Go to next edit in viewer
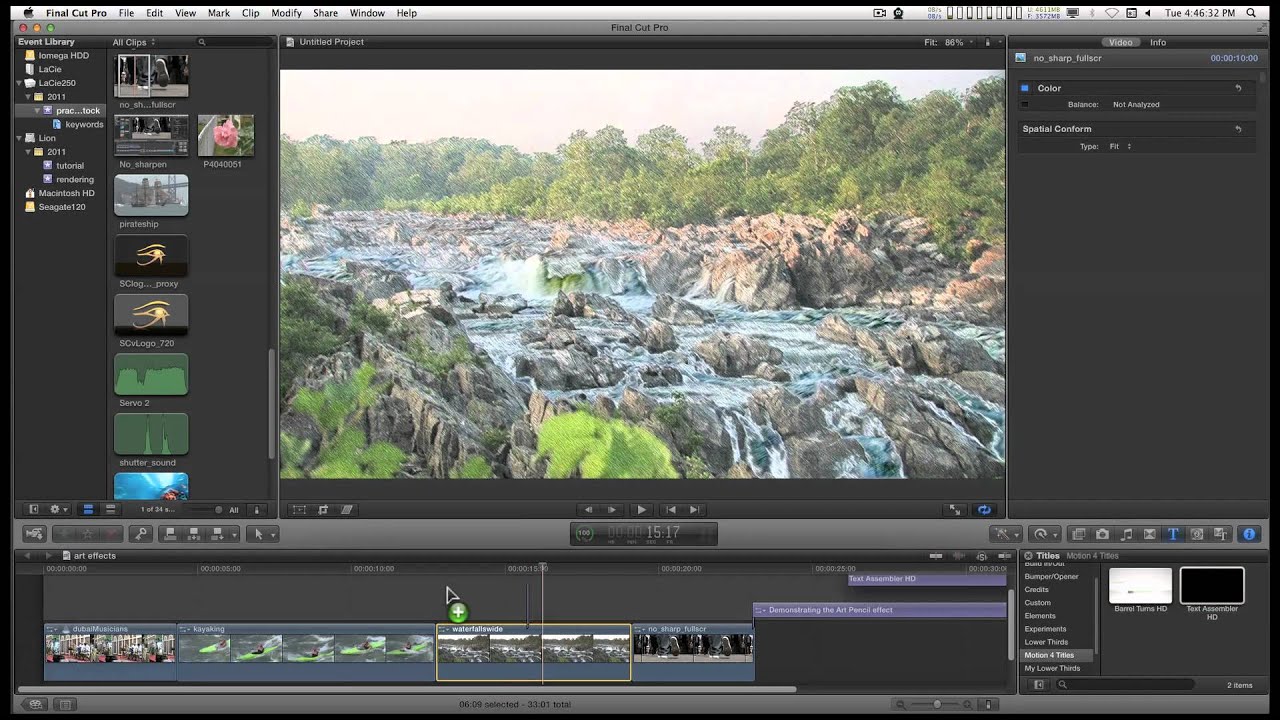Screen dimensions: 1280x720 694,510
